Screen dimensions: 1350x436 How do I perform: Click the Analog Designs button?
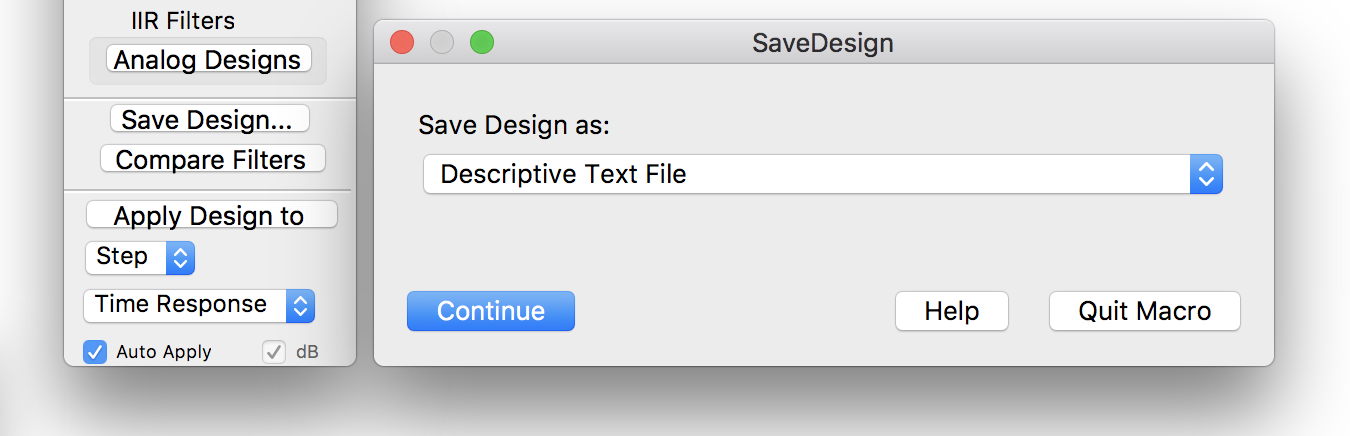click(208, 60)
